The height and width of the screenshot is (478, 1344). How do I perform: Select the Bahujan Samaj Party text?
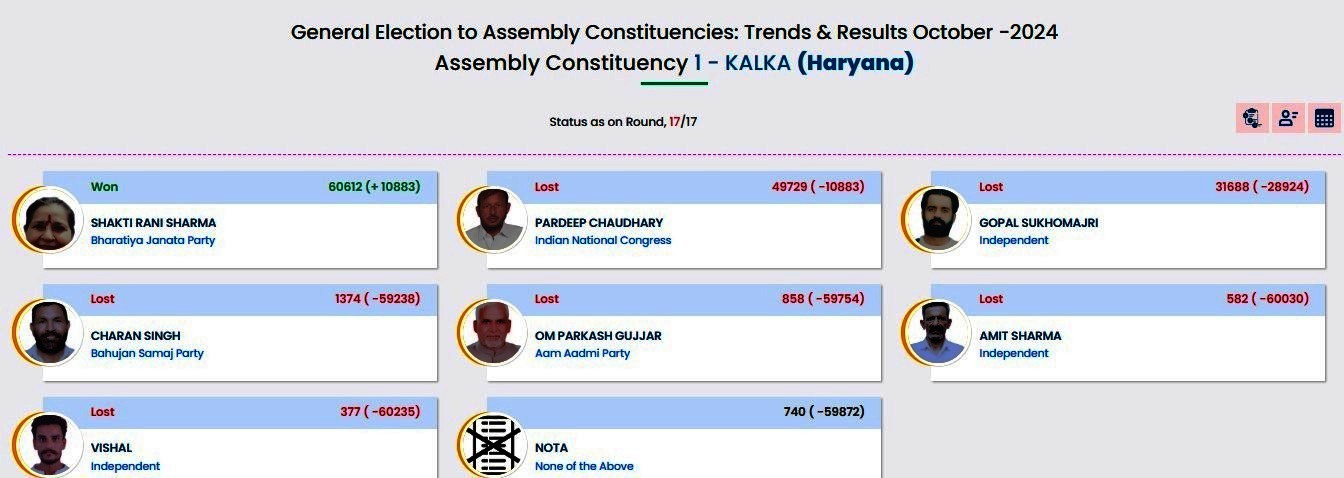(147, 354)
